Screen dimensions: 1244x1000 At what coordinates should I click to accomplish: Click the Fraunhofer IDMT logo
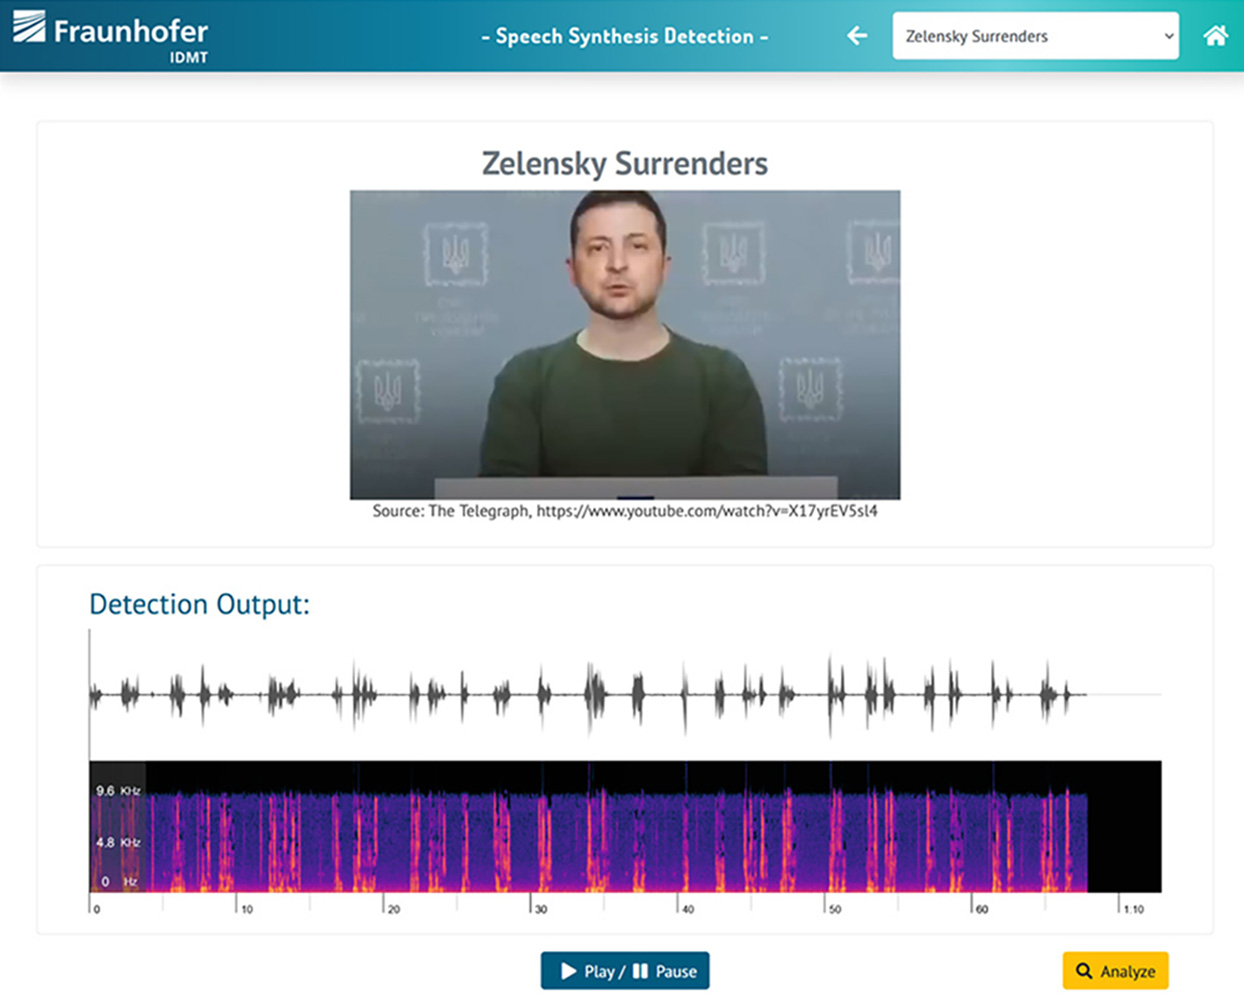click(x=111, y=36)
